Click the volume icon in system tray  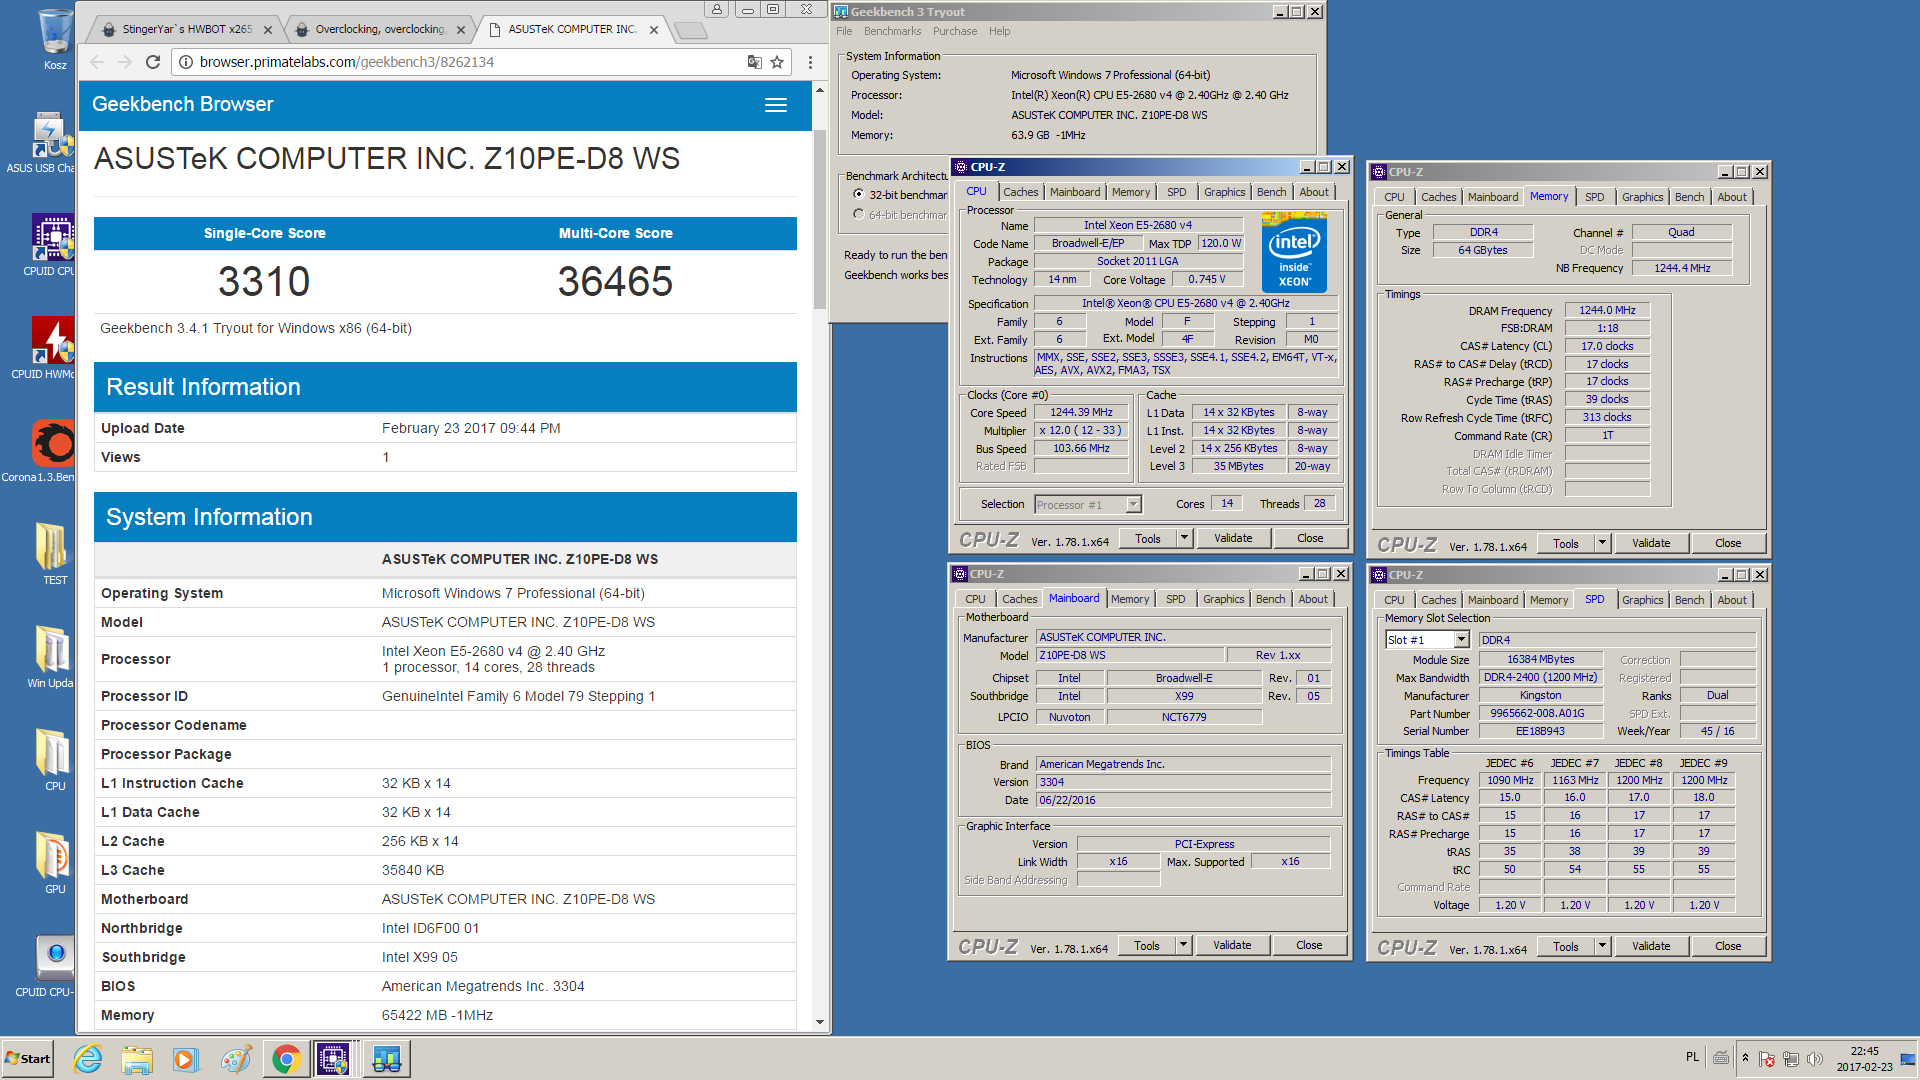(x=1815, y=1058)
